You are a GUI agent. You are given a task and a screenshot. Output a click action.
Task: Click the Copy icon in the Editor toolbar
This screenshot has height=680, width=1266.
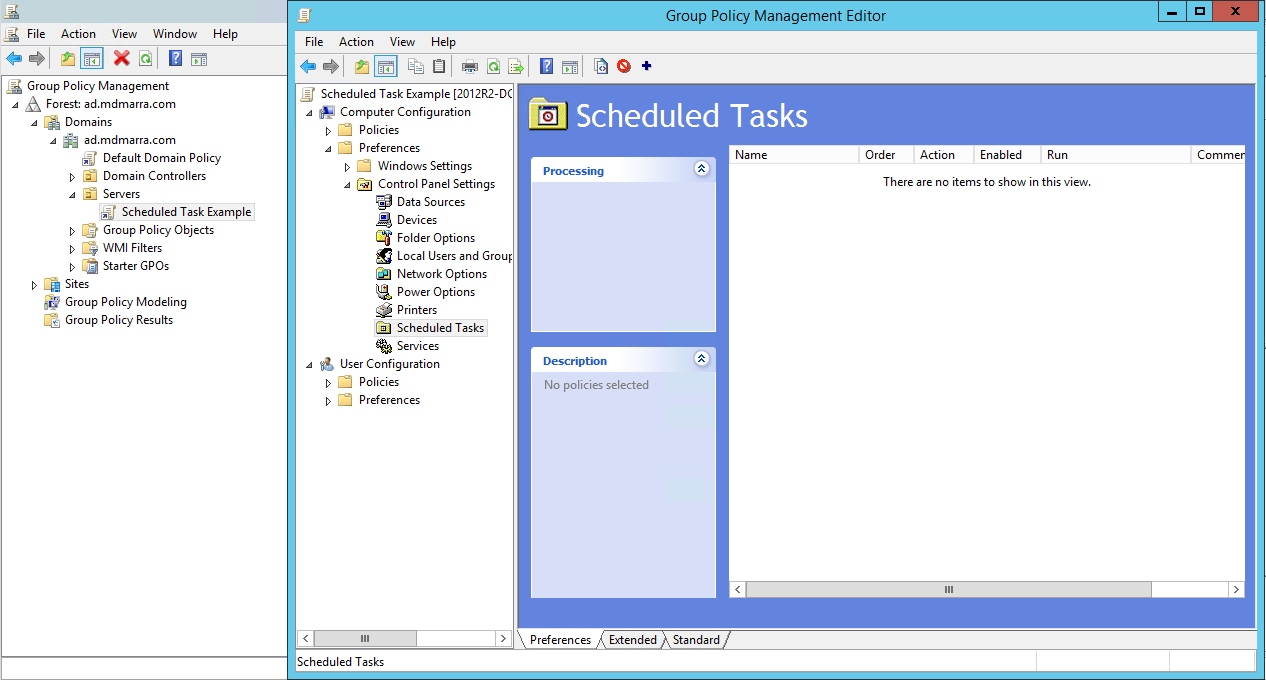click(x=416, y=67)
